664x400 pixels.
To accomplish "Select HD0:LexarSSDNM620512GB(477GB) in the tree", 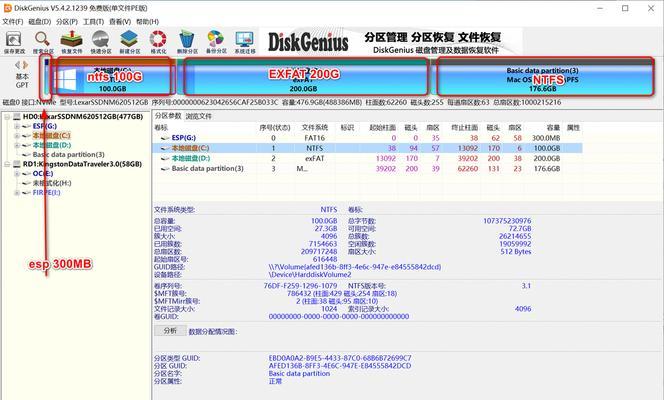I will 83,116.
